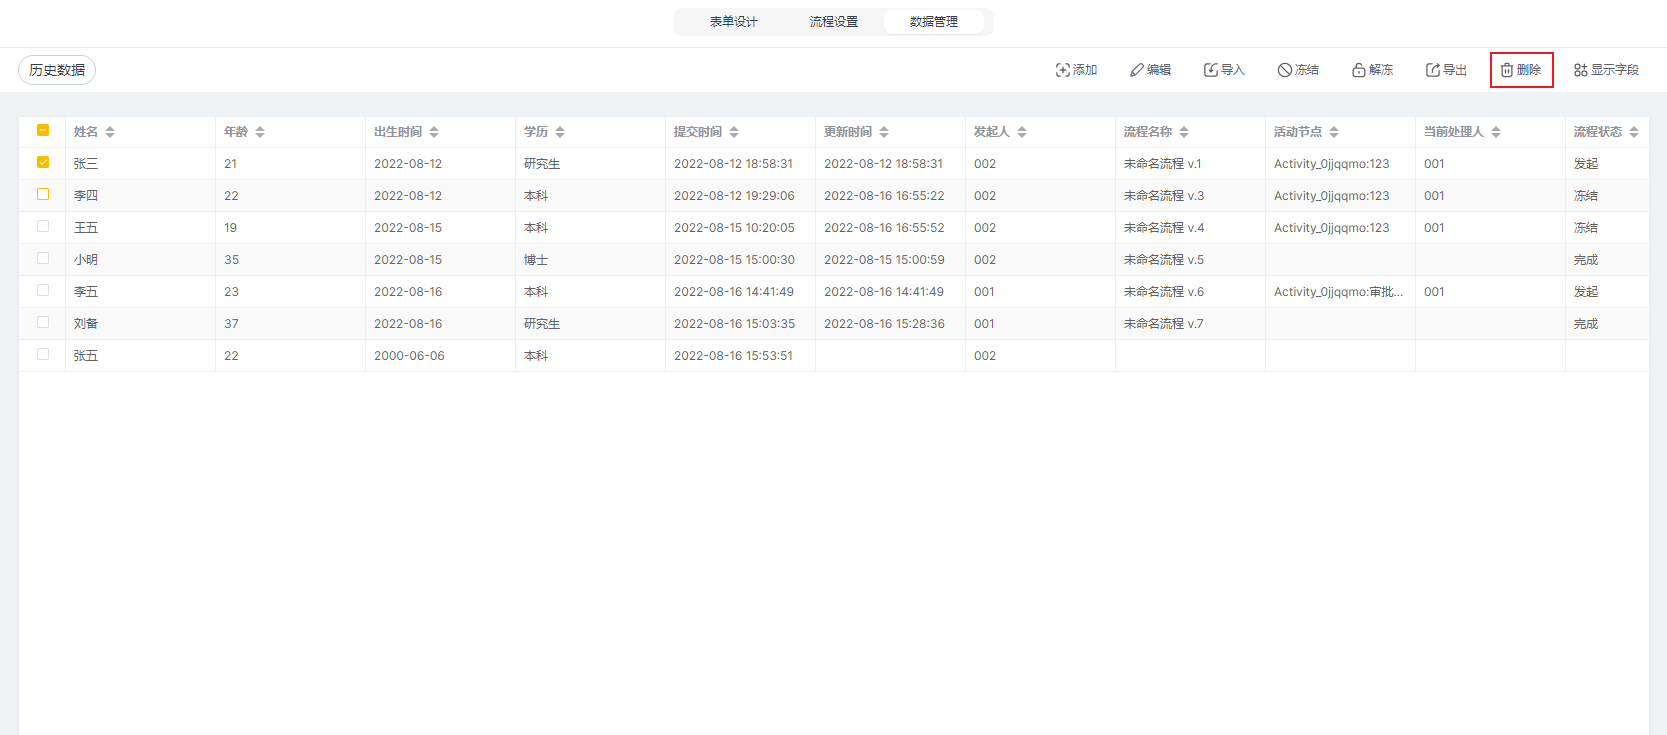Click the 博士 education cell
This screenshot has height=735, width=1667.
click(x=590, y=260)
